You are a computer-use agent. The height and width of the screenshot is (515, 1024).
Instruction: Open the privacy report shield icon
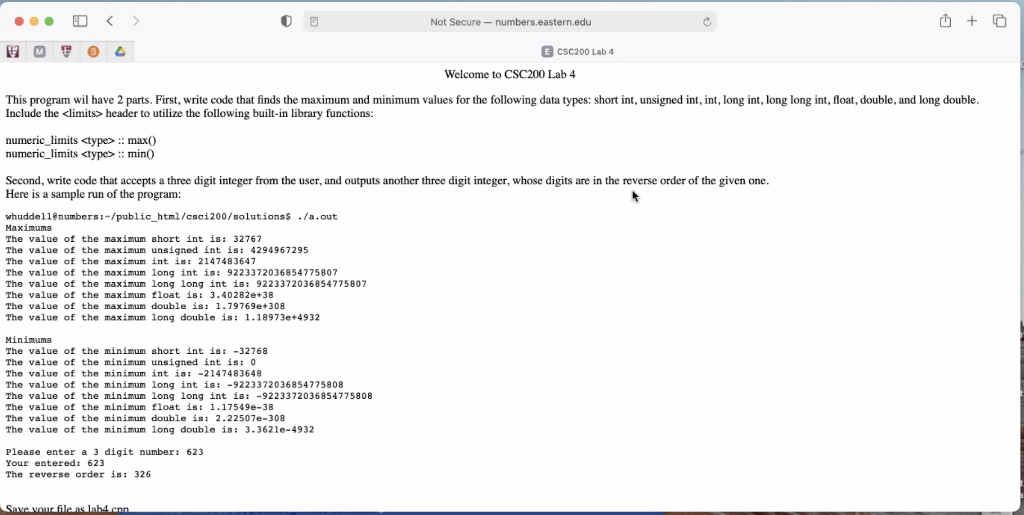point(286,22)
